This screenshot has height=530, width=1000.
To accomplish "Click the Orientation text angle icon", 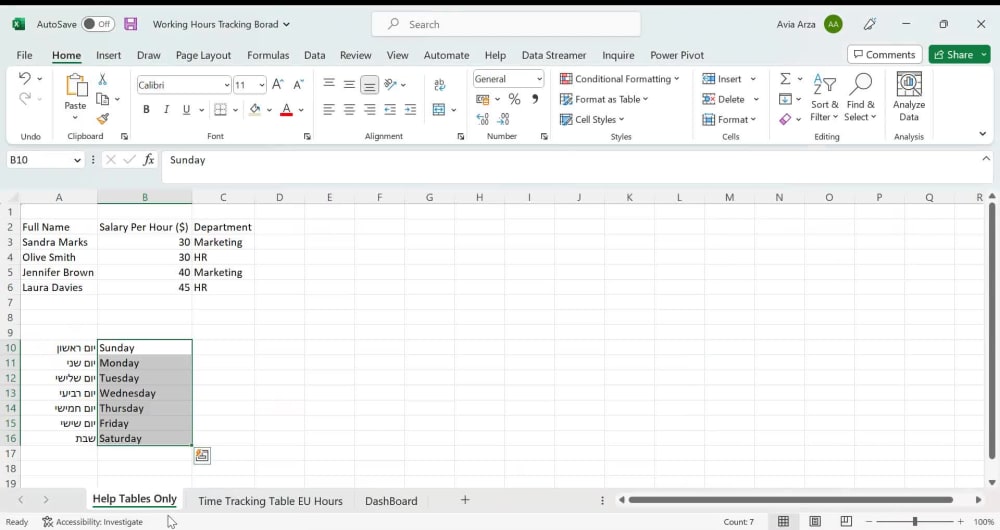I will (391, 84).
